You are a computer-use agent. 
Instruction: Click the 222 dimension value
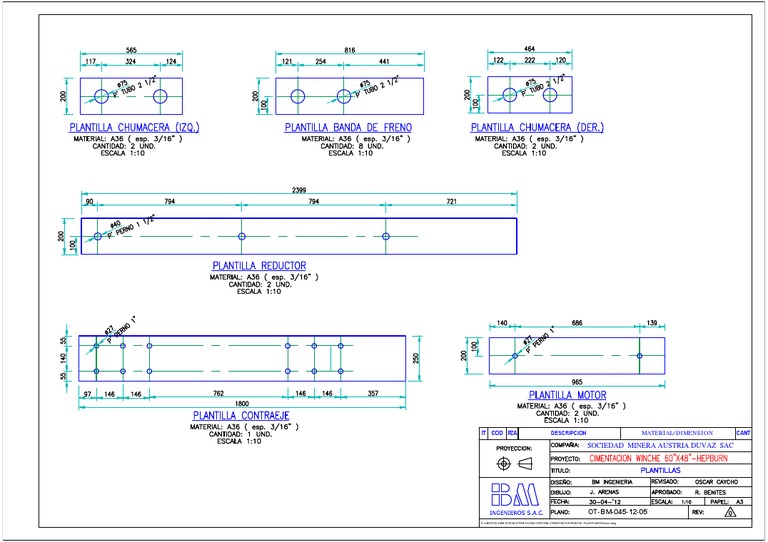[530, 60]
